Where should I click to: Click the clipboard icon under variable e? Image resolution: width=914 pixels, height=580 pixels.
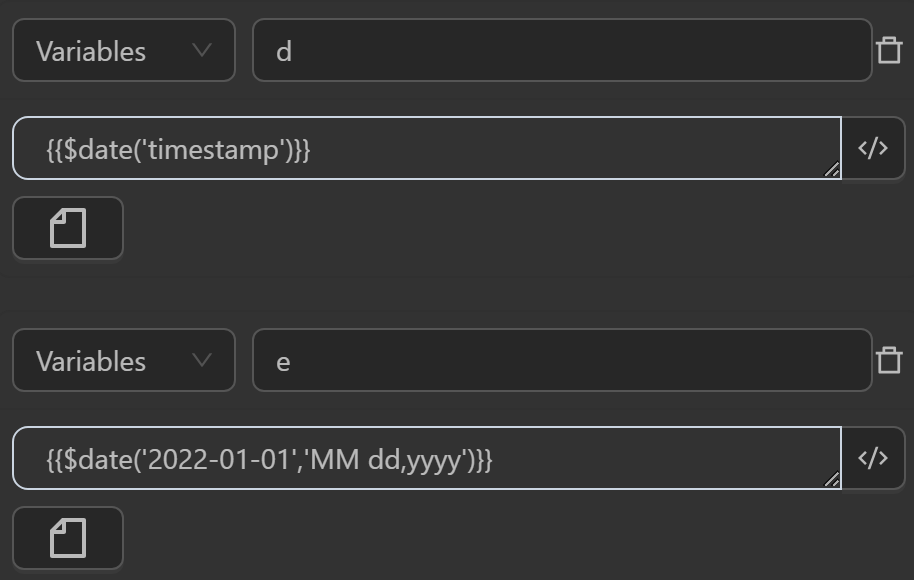tap(67, 538)
